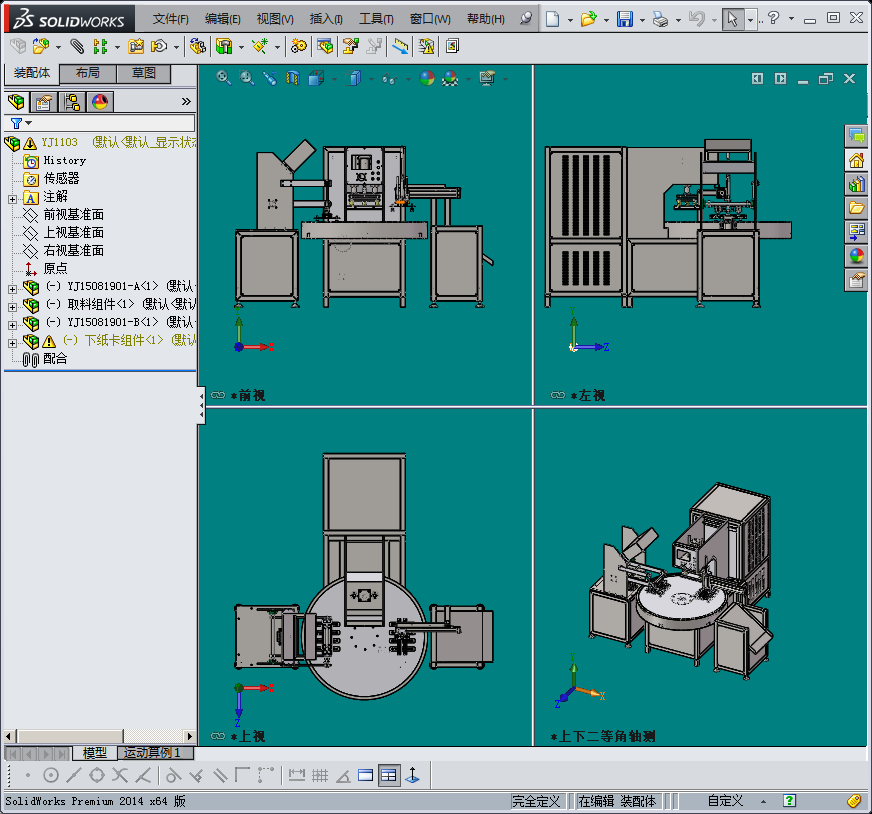Expand more manager tabs with the chevron
The width and height of the screenshot is (872, 814).
186,101
